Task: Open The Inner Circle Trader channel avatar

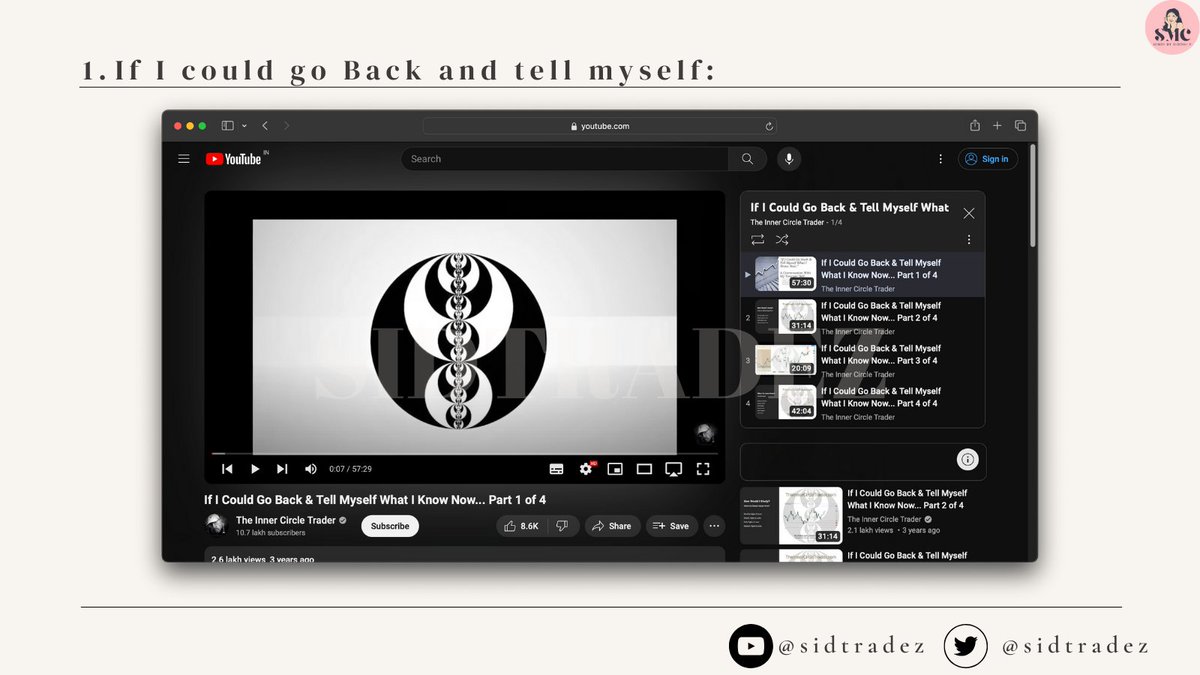Action: (216, 525)
